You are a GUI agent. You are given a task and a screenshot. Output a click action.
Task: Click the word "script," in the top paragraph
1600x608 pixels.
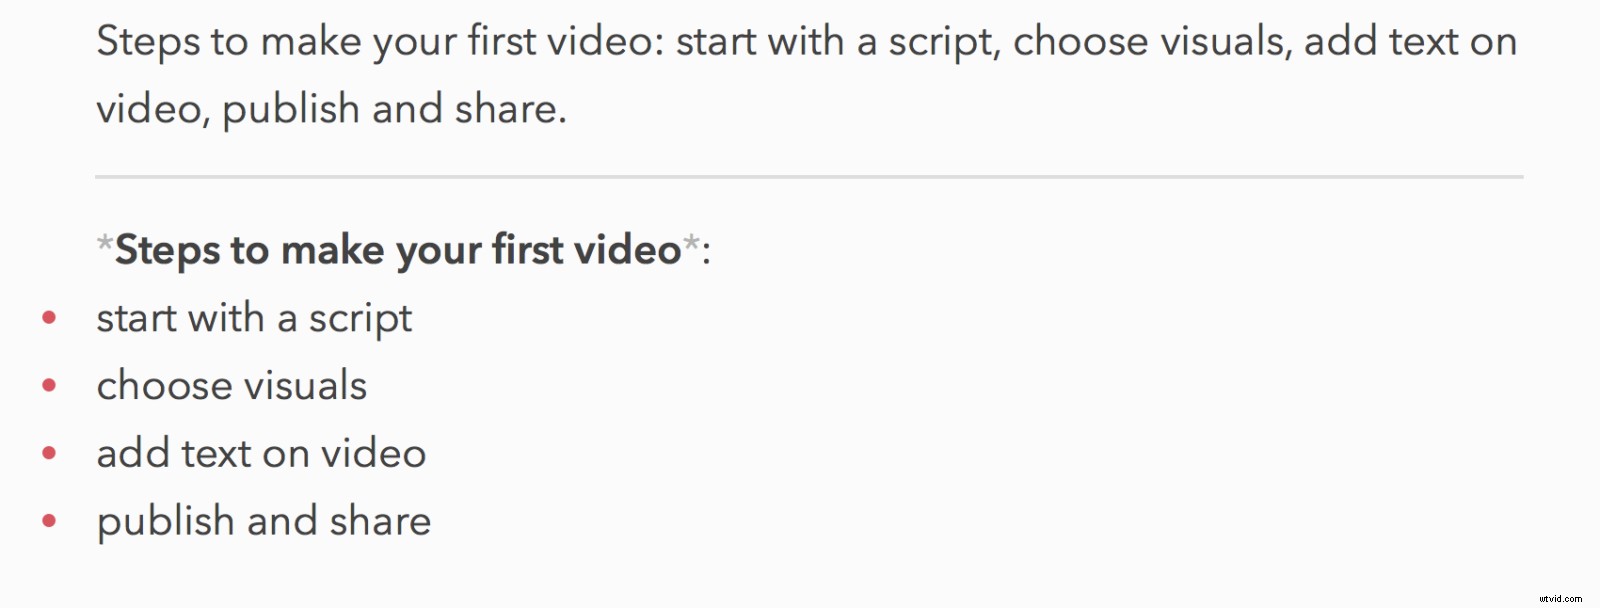[945, 43]
